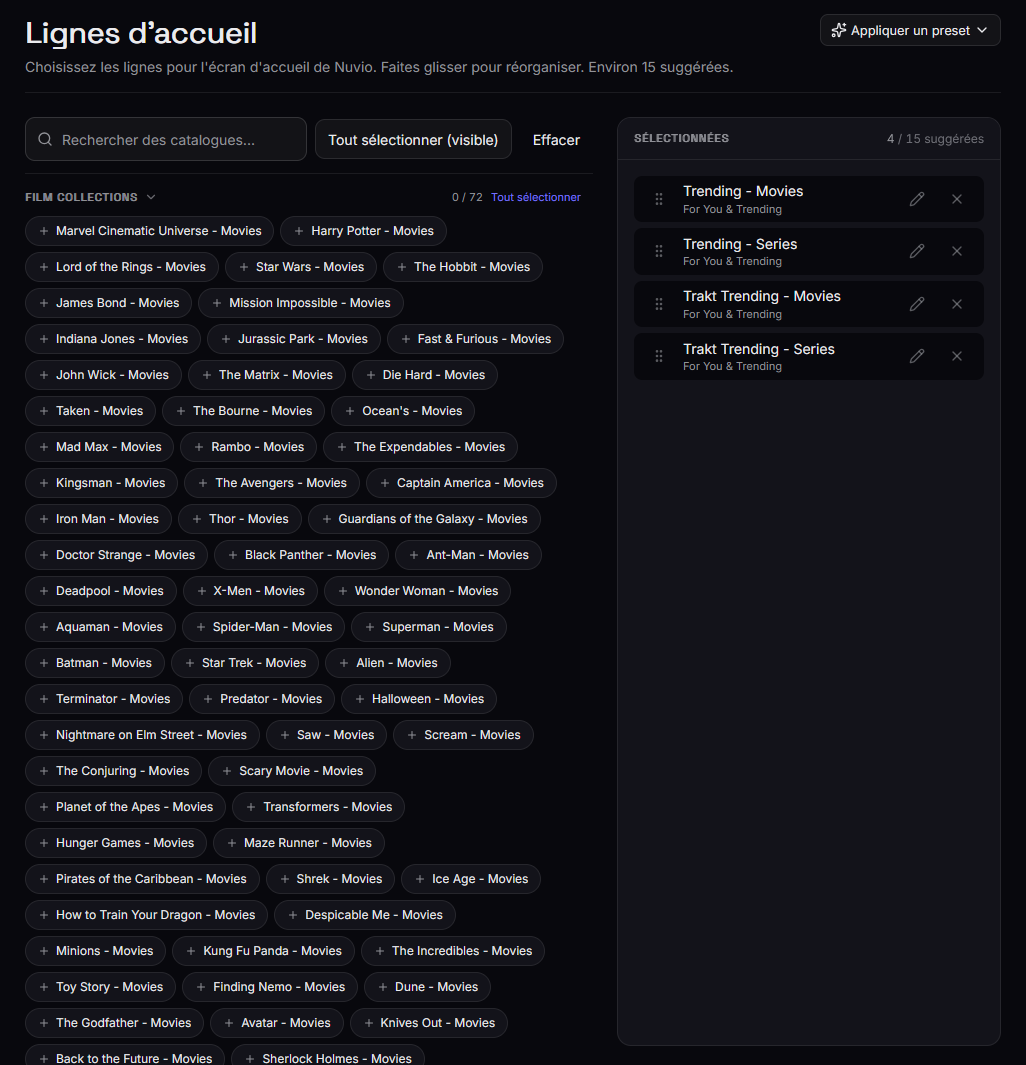This screenshot has width=1026, height=1065.
Task: Remove Trakt Trending - Movies row
Action: [x=957, y=304]
